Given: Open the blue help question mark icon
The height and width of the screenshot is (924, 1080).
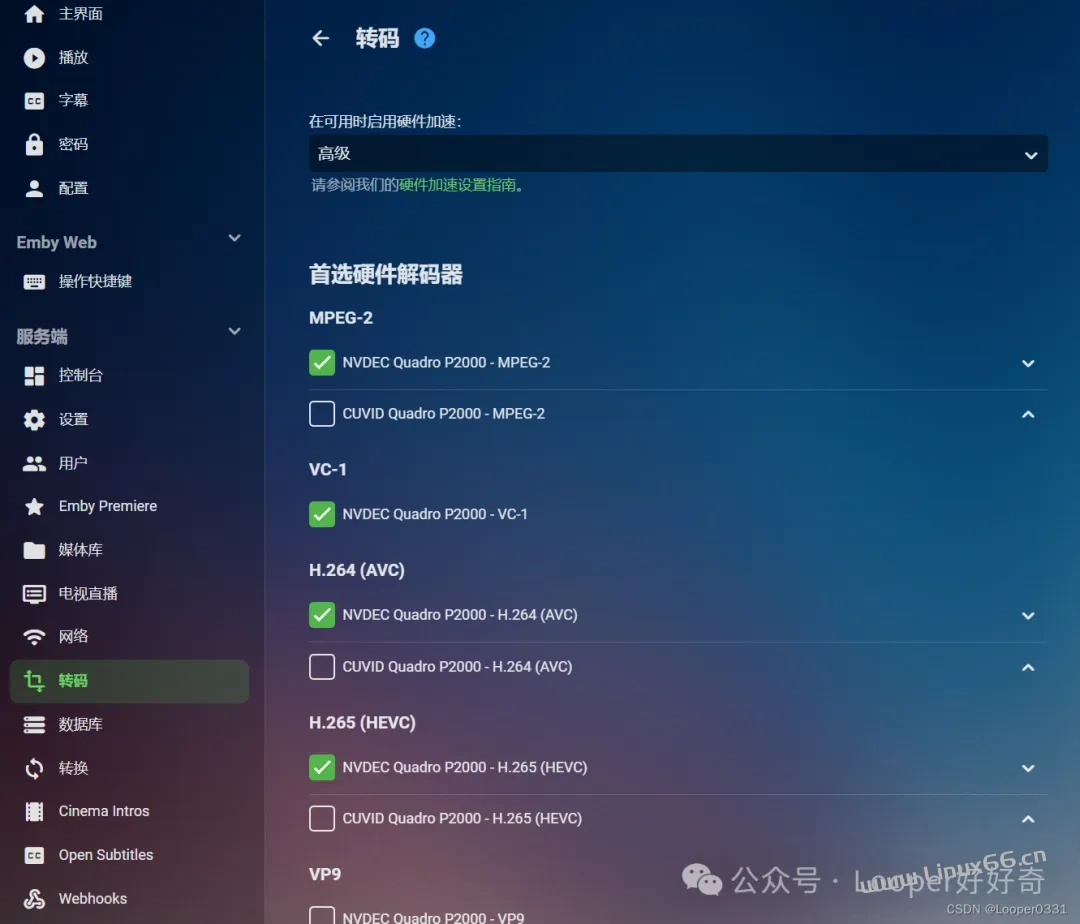Looking at the screenshot, I should [424, 39].
